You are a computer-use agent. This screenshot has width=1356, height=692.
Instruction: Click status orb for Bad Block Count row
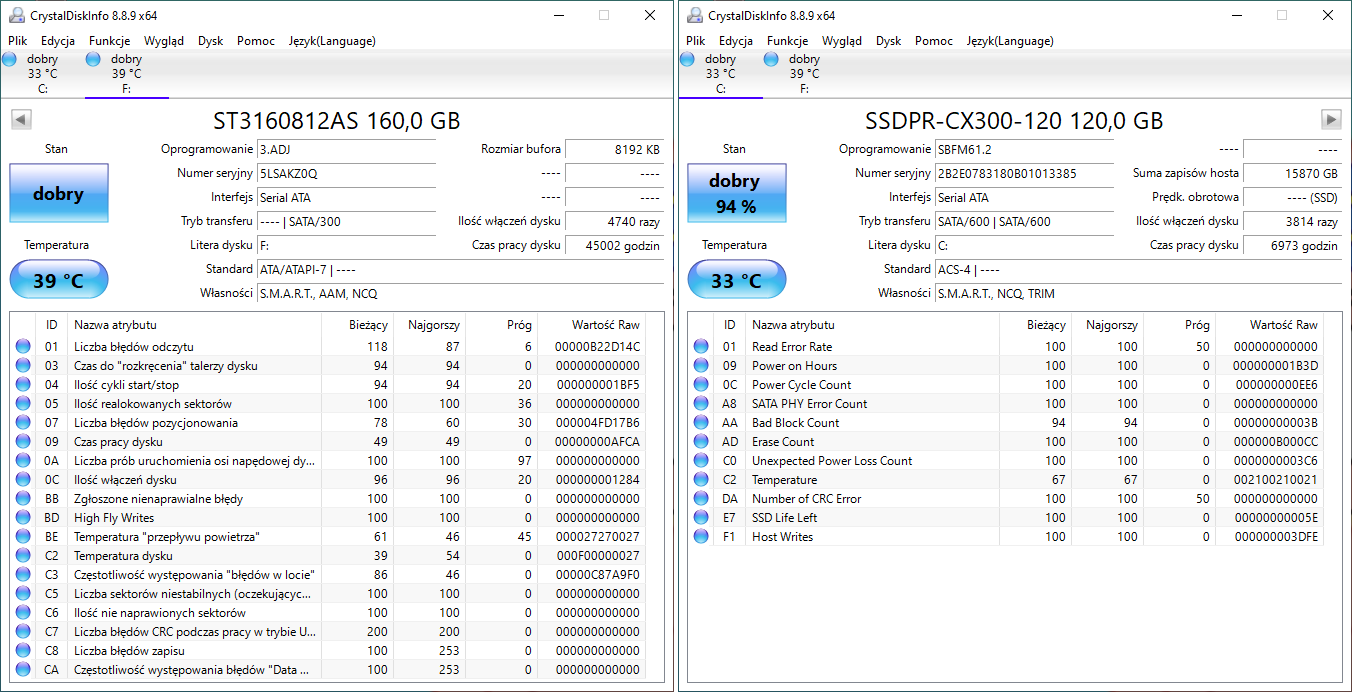701,423
